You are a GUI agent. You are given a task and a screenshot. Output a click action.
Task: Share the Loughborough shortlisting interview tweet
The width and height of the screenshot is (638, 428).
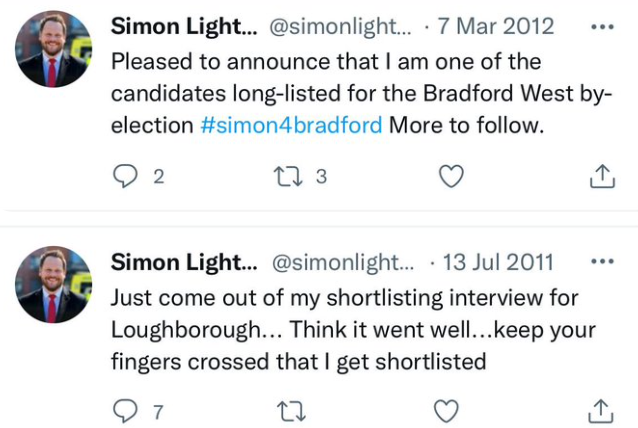click(601, 410)
